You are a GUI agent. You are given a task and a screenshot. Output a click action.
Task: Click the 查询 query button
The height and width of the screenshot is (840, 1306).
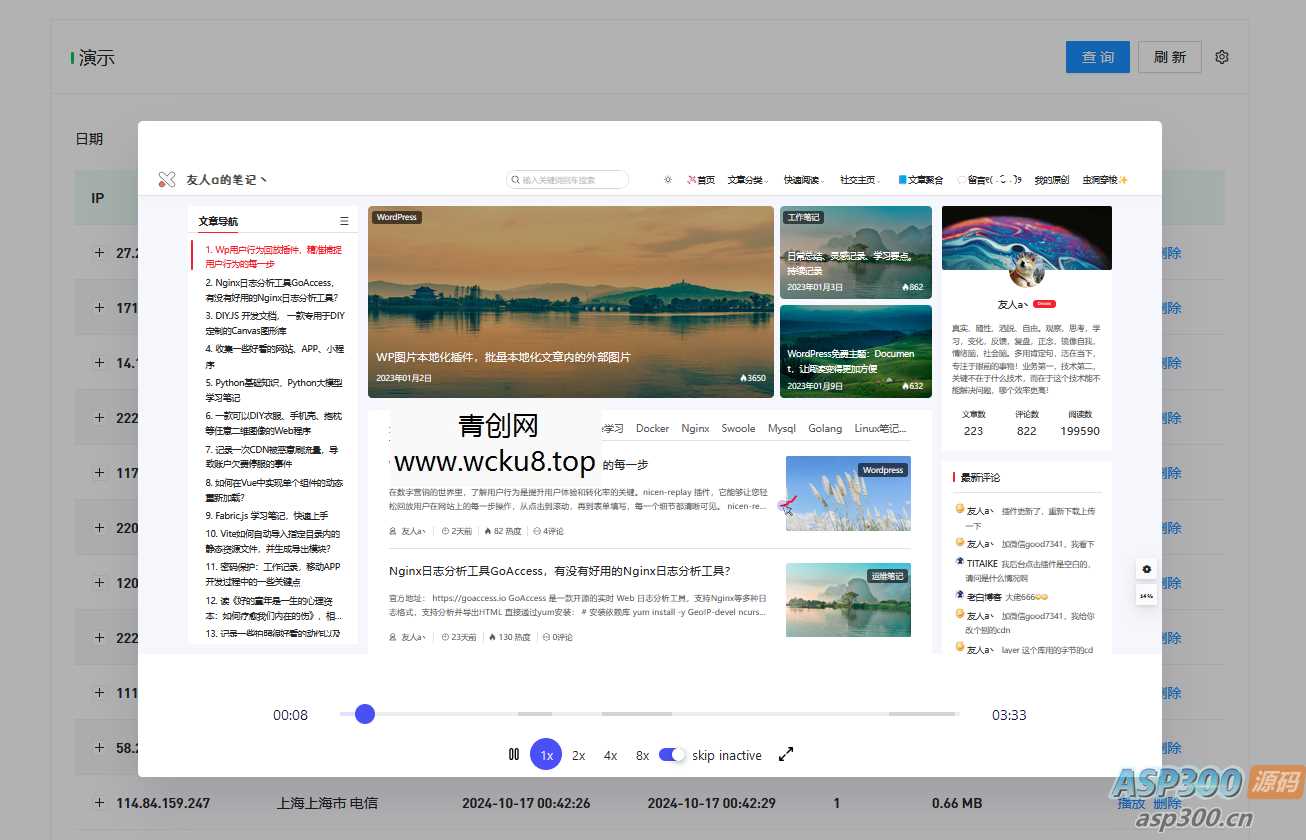pyautogui.click(x=1097, y=57)
